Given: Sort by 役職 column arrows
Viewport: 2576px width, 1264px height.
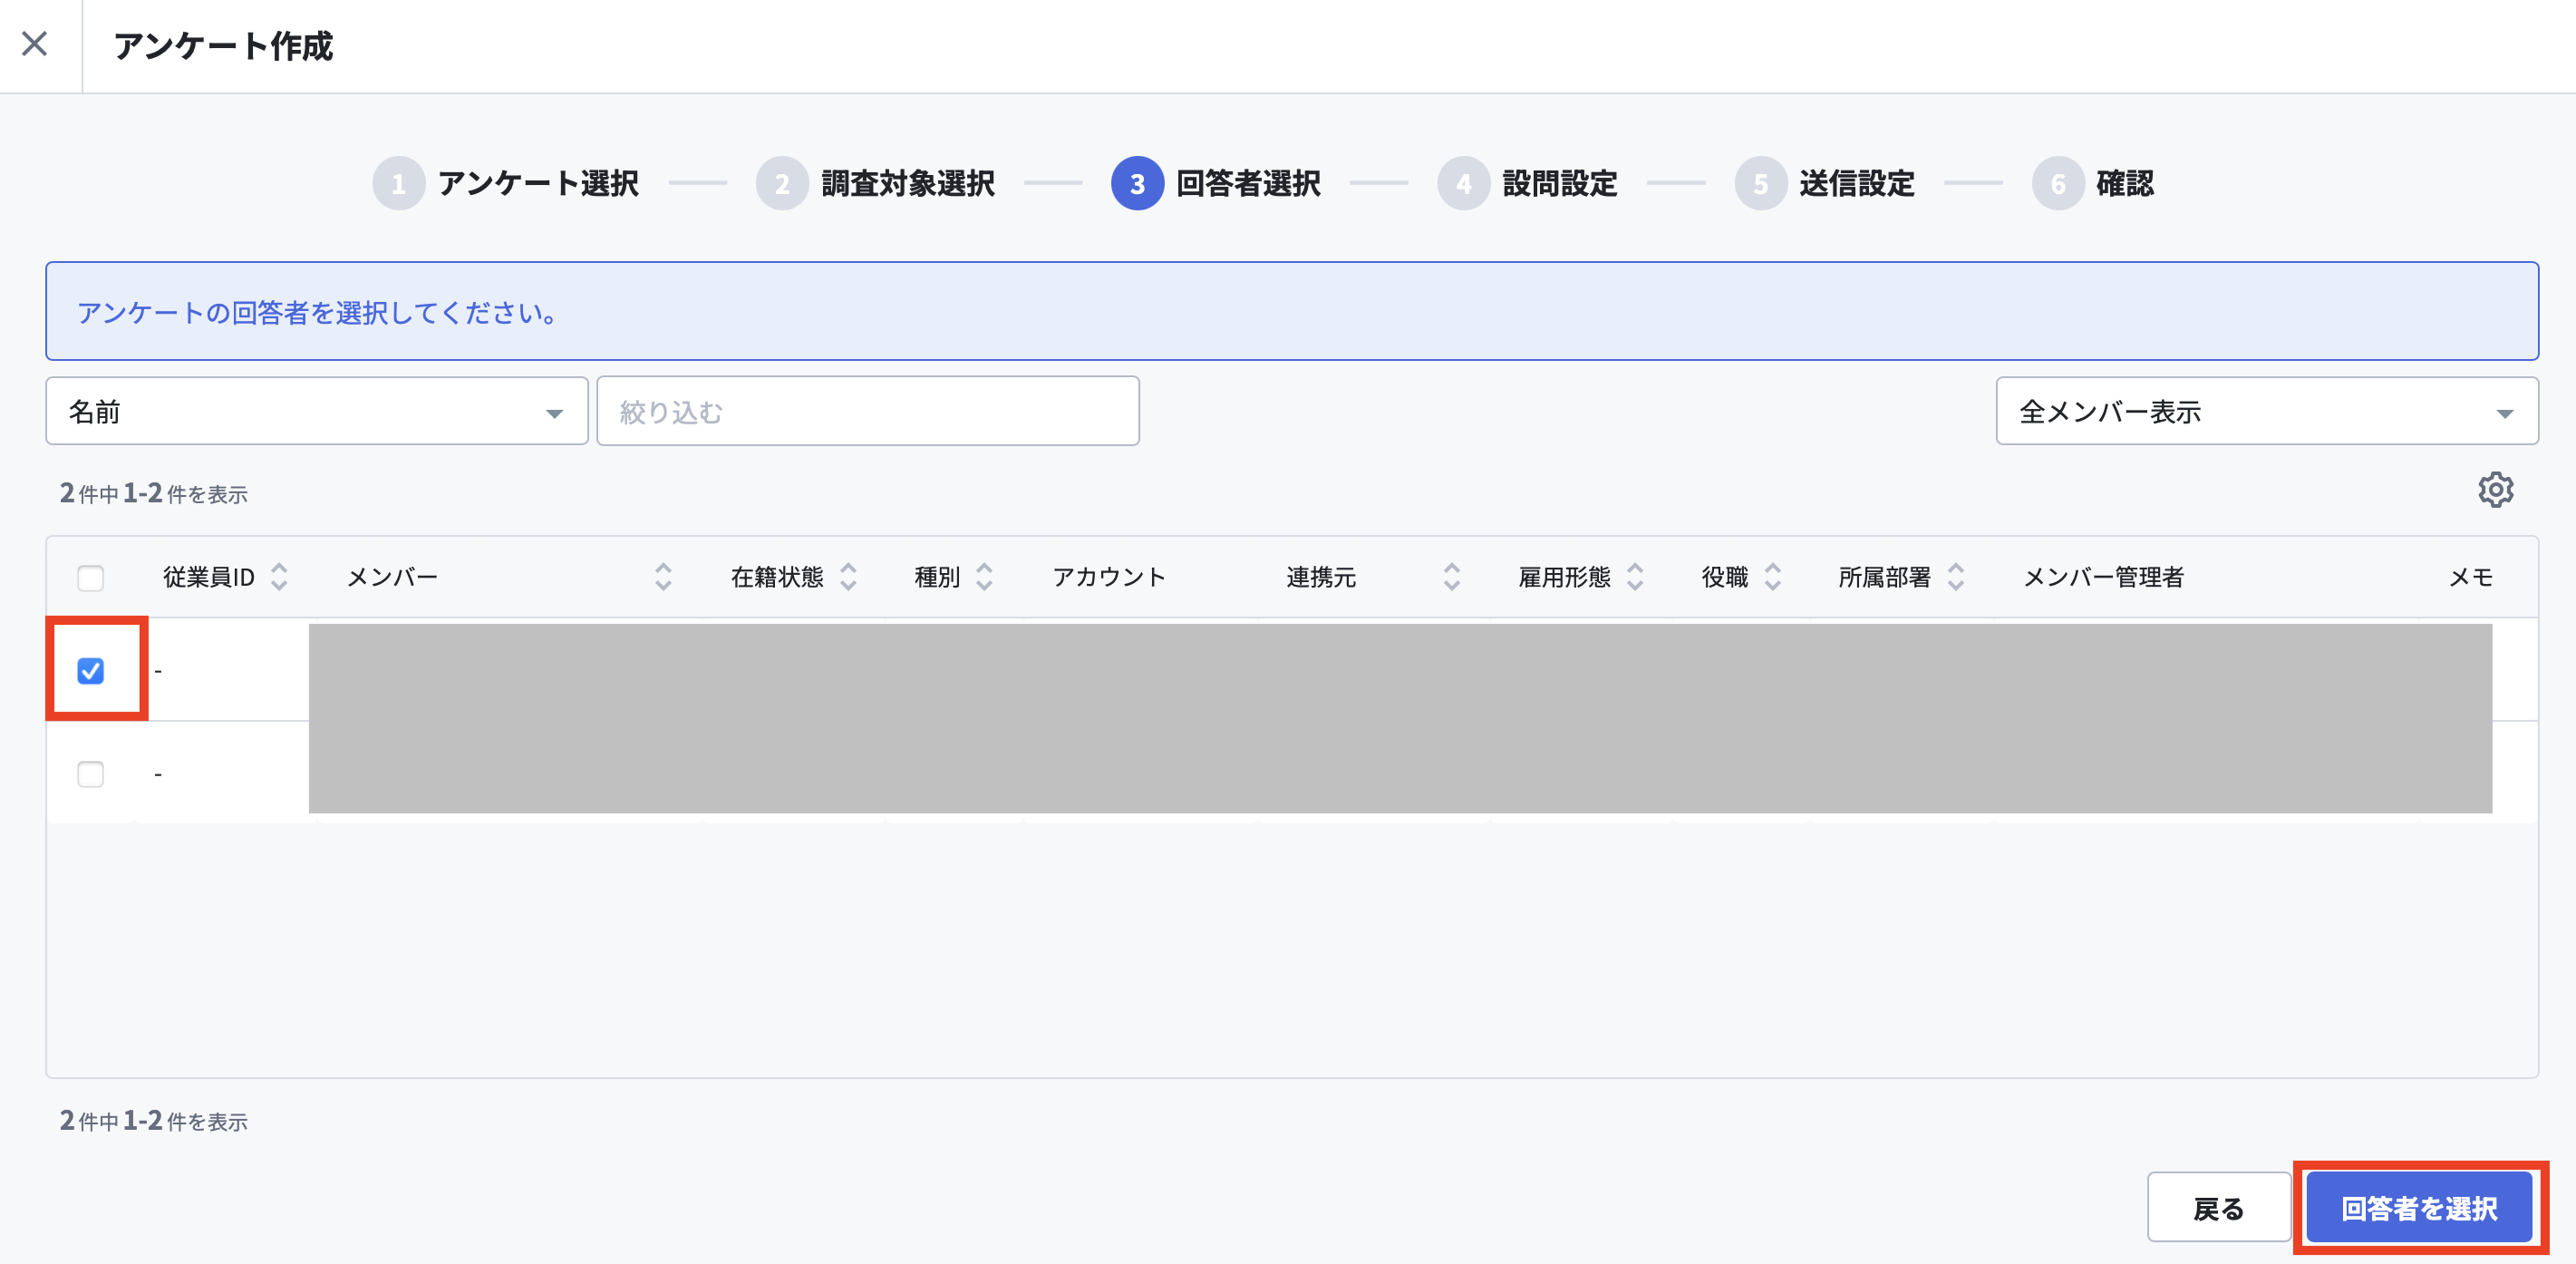Looking at the screenshot, I should coord(1773,577).
